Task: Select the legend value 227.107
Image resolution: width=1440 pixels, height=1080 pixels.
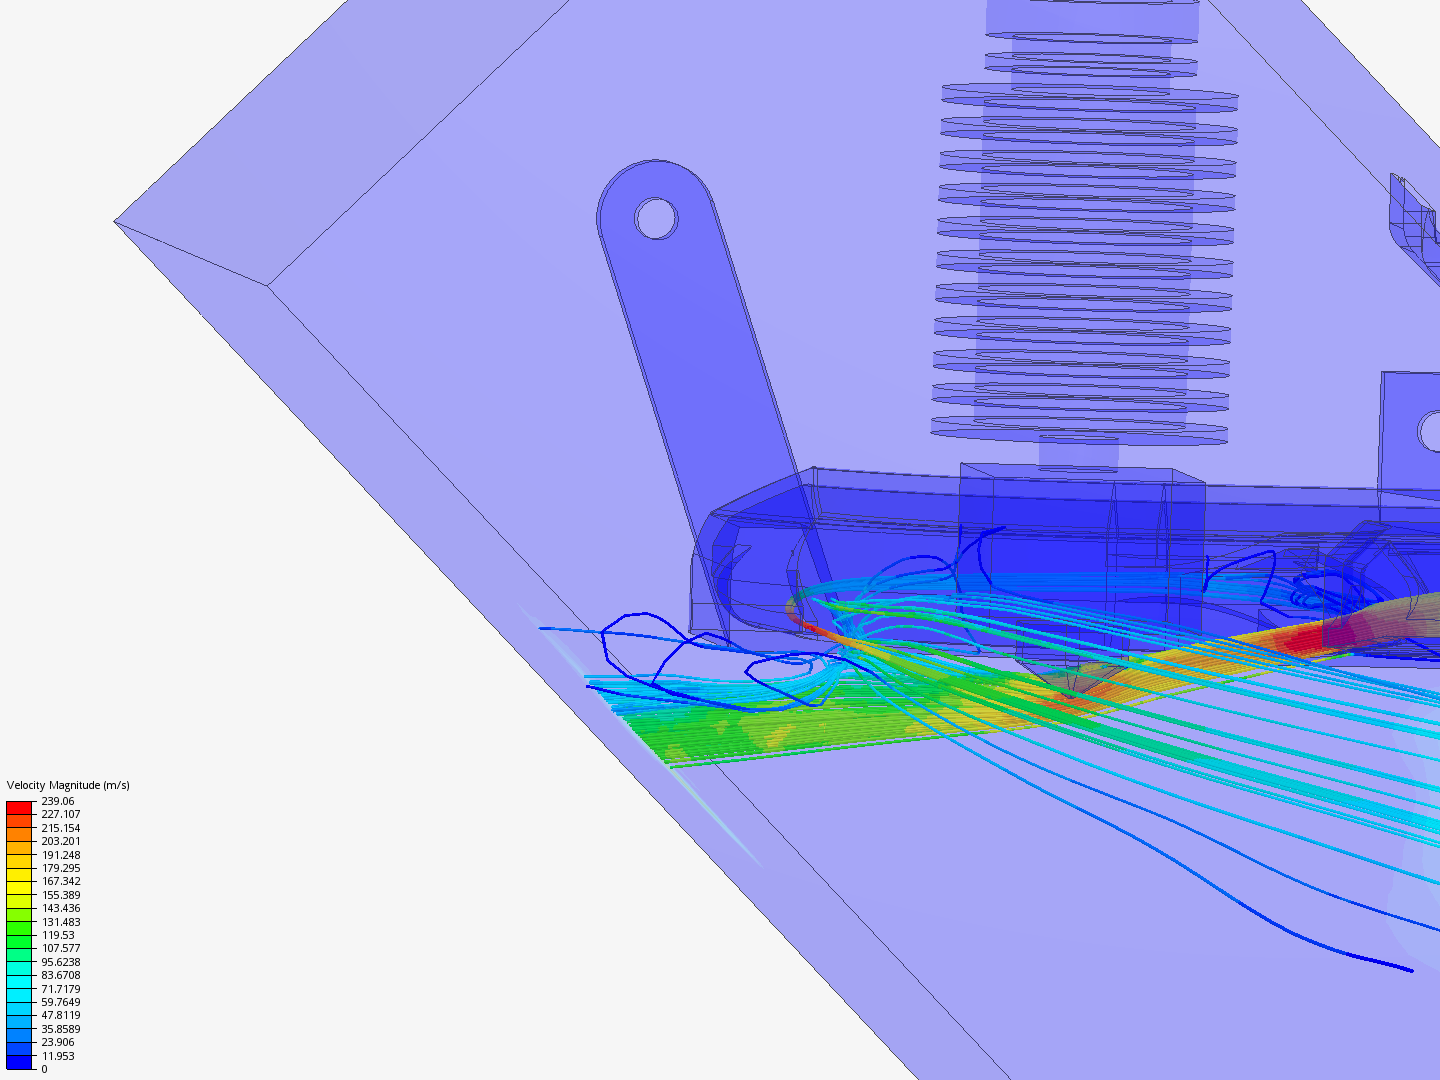Action: click(61, 814)
